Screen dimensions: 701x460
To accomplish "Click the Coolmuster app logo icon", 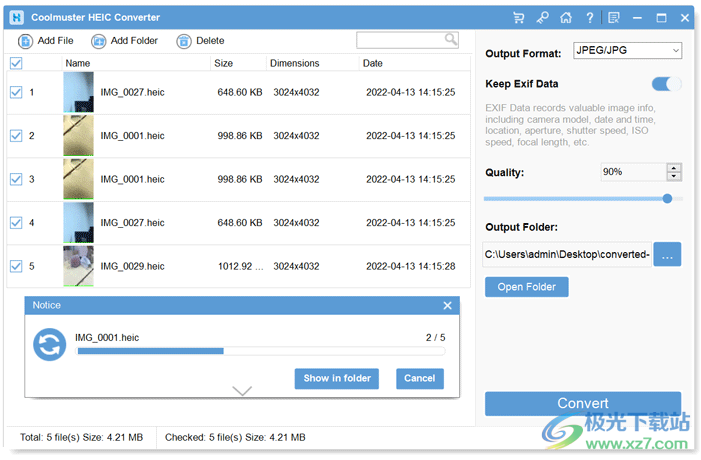I will 17,17.
